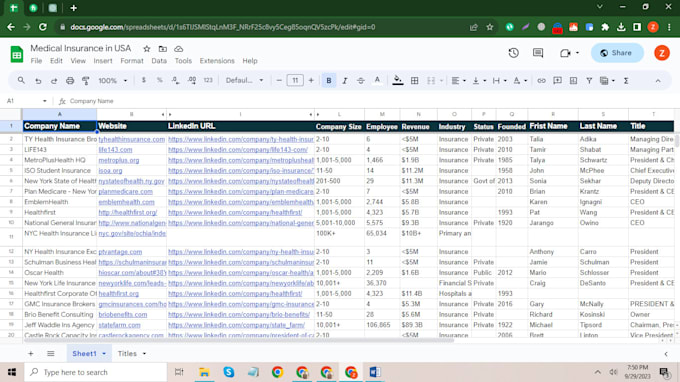Open the File menu
The height and width of the screenshot is (382, 680).
pyautogui.click(x=36, y=61)
